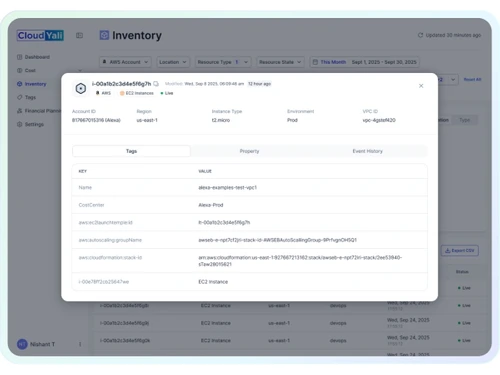Click the aws:autoscaling:groupName key
This screenshot has height=375, width=500.
coord(110,240)
